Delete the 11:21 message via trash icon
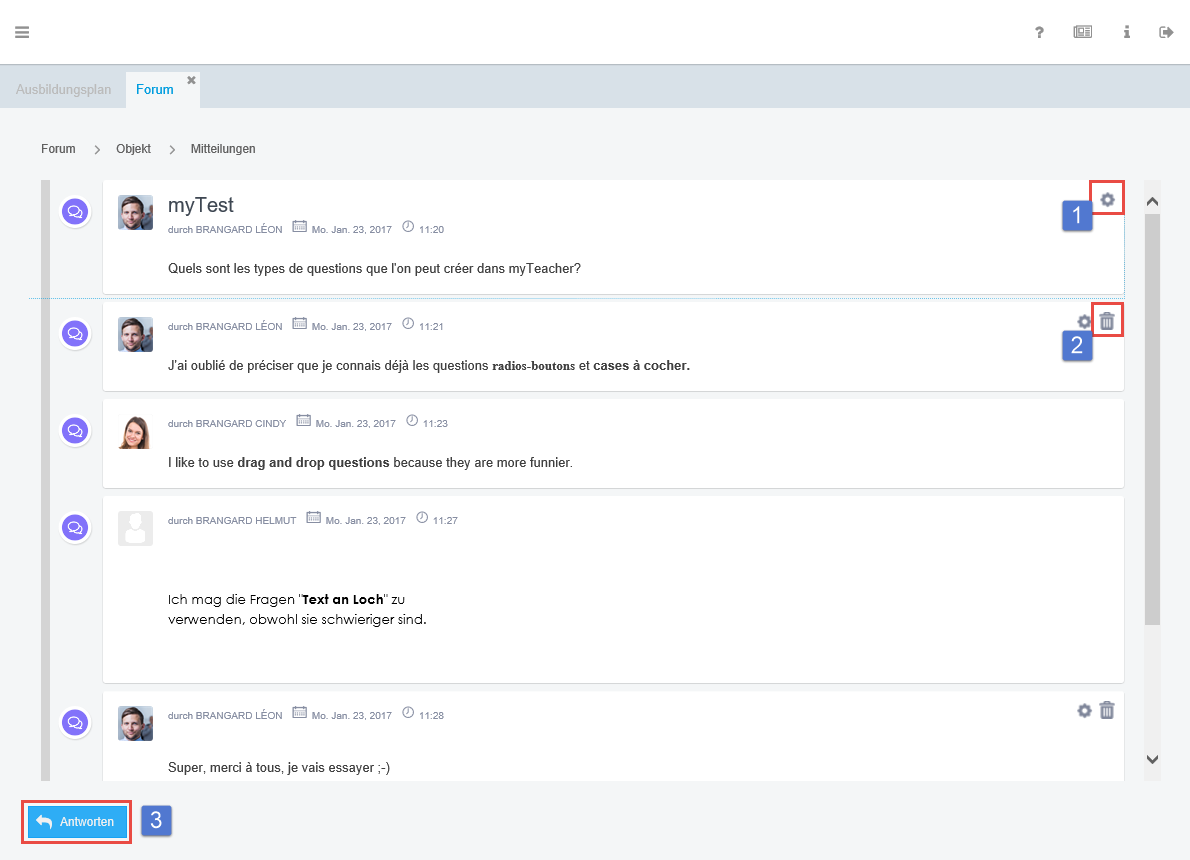Viewport: 1190px width, 860px height. 1107,321
